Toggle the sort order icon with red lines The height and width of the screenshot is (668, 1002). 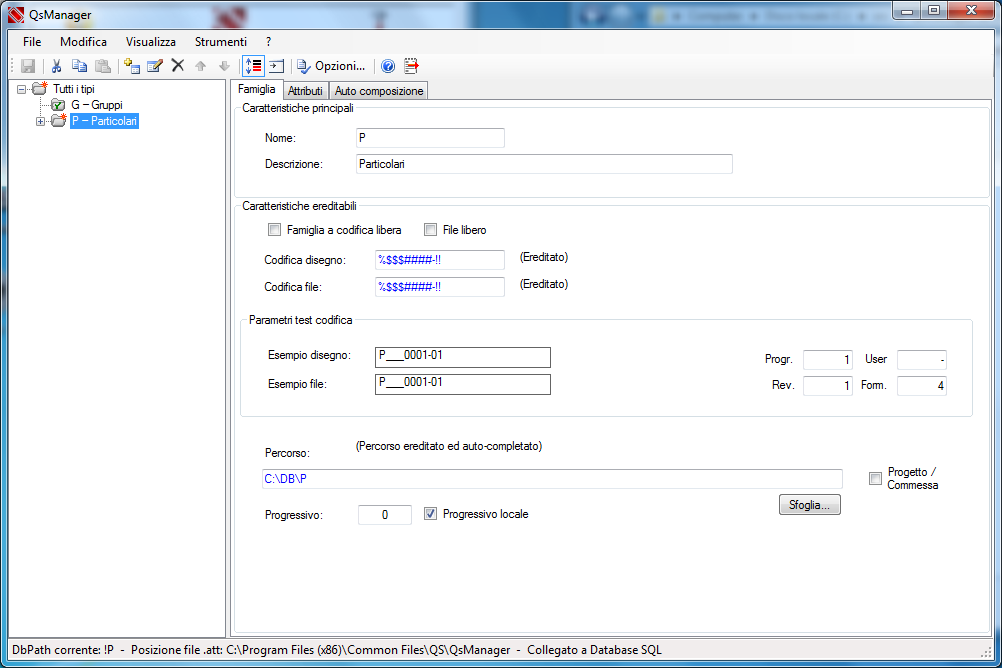click(x=253, y=66)
